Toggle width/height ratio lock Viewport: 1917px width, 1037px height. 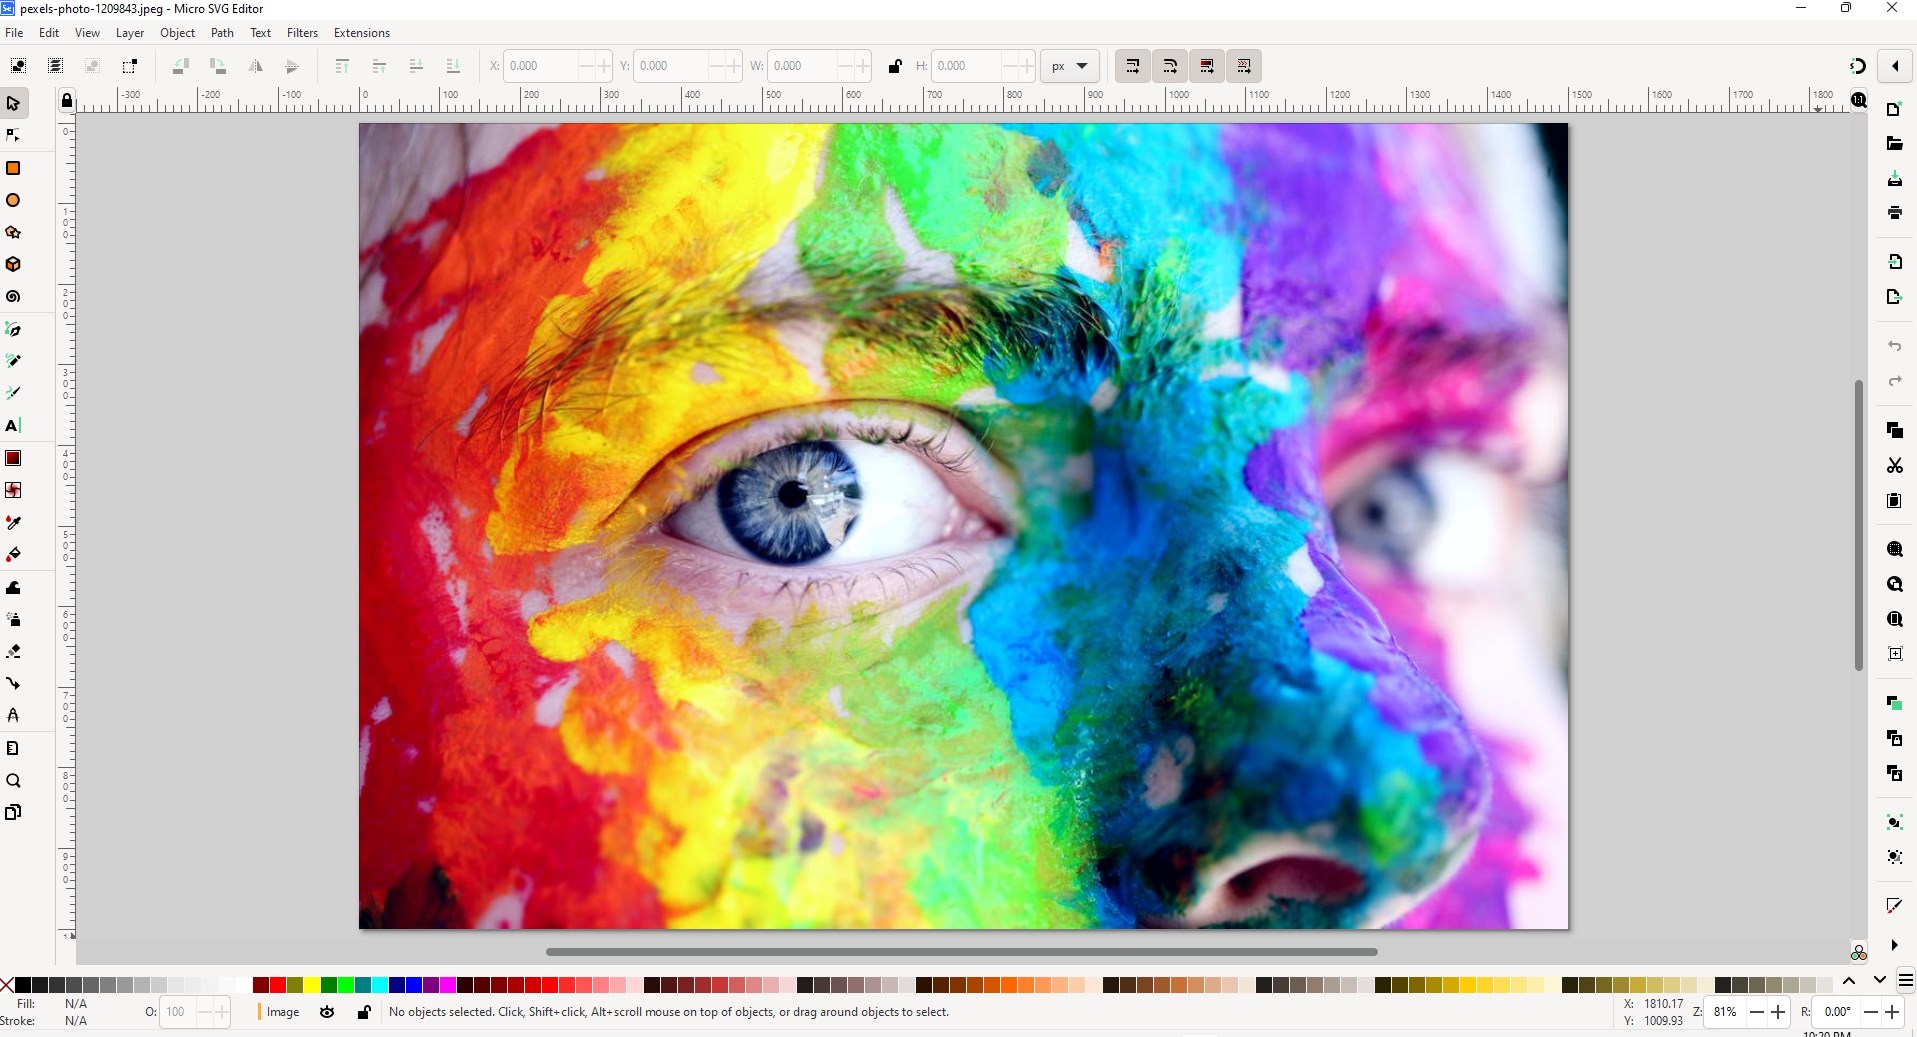895,66
